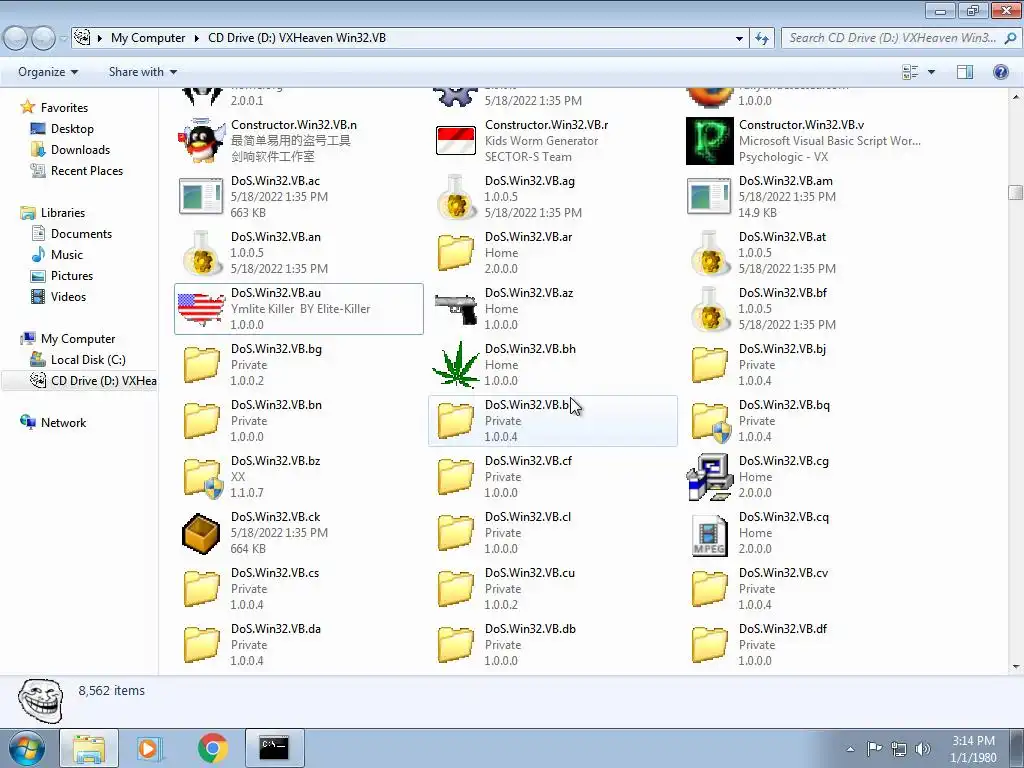The image size is (1024, 768).
Task: Select DoS.Win32.VB.at flask icon
Action: pyautogui.click(x=709, y=253)
